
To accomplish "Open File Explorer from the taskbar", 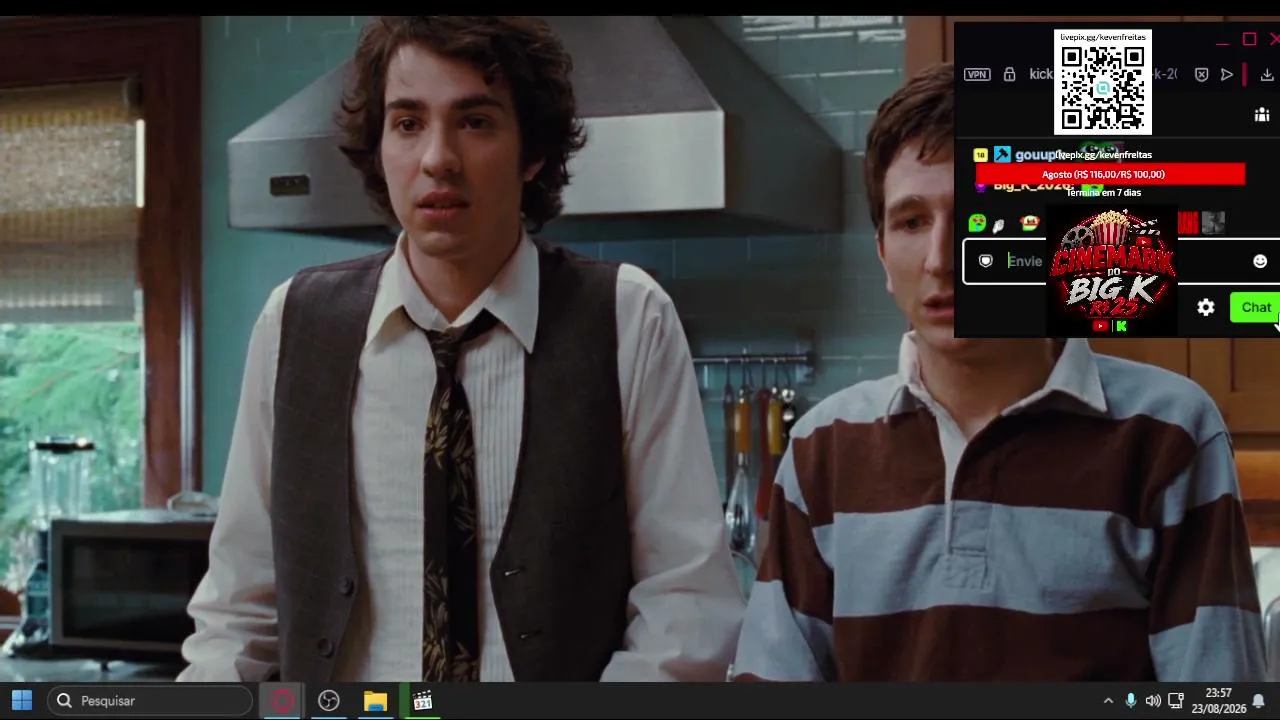I will 375,701.
